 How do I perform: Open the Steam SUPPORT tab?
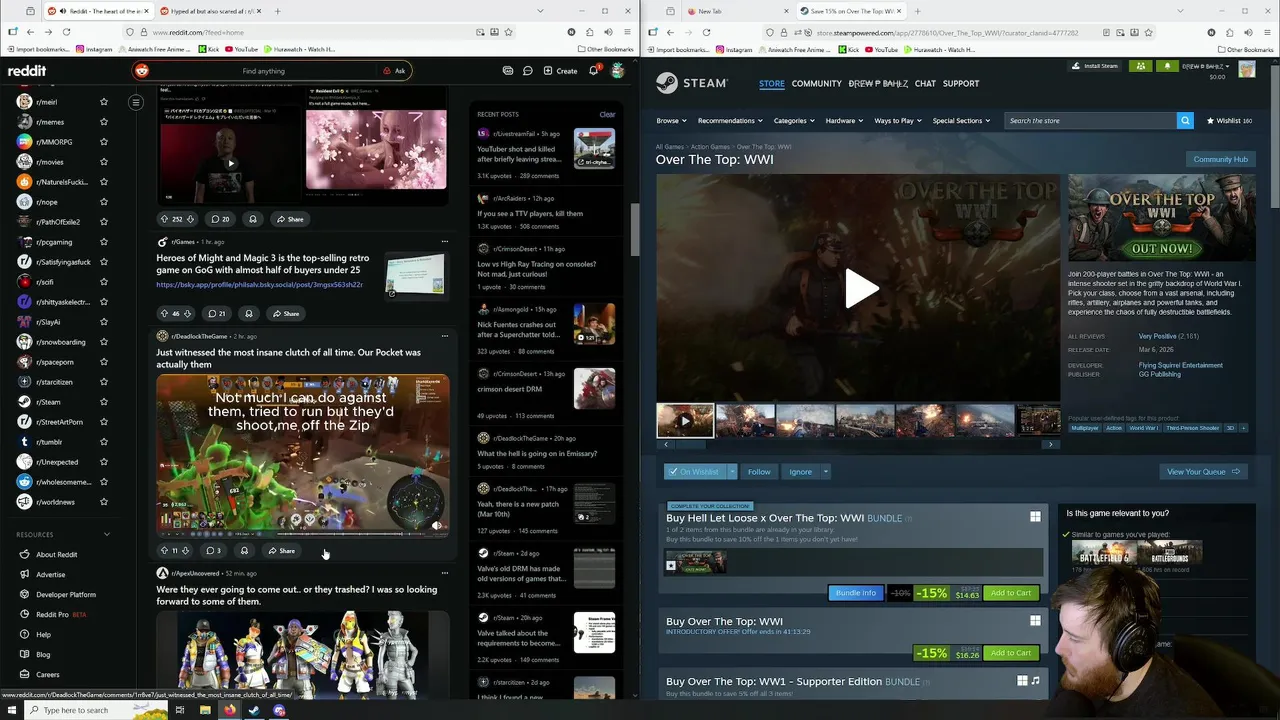pyautogui.click(x=961, y=83)
